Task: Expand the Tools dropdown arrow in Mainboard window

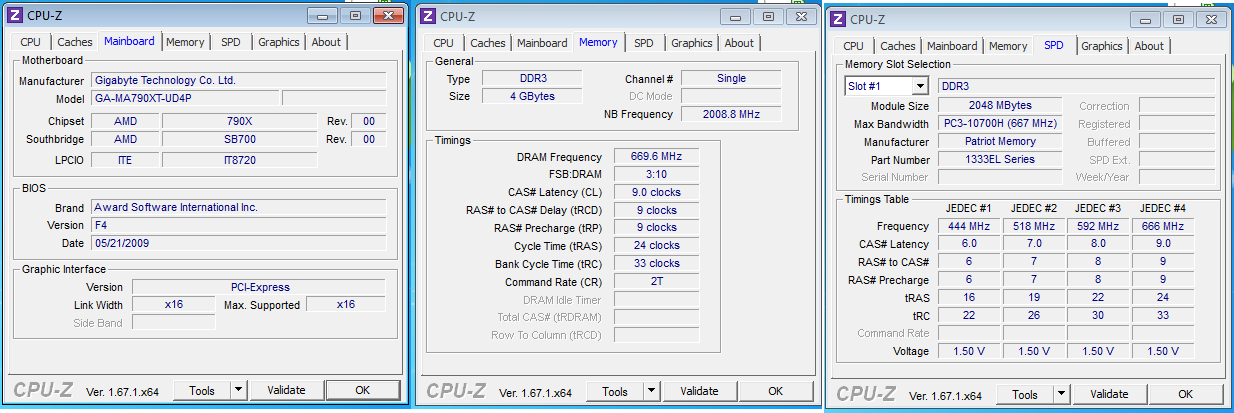Action: [238, 391]
